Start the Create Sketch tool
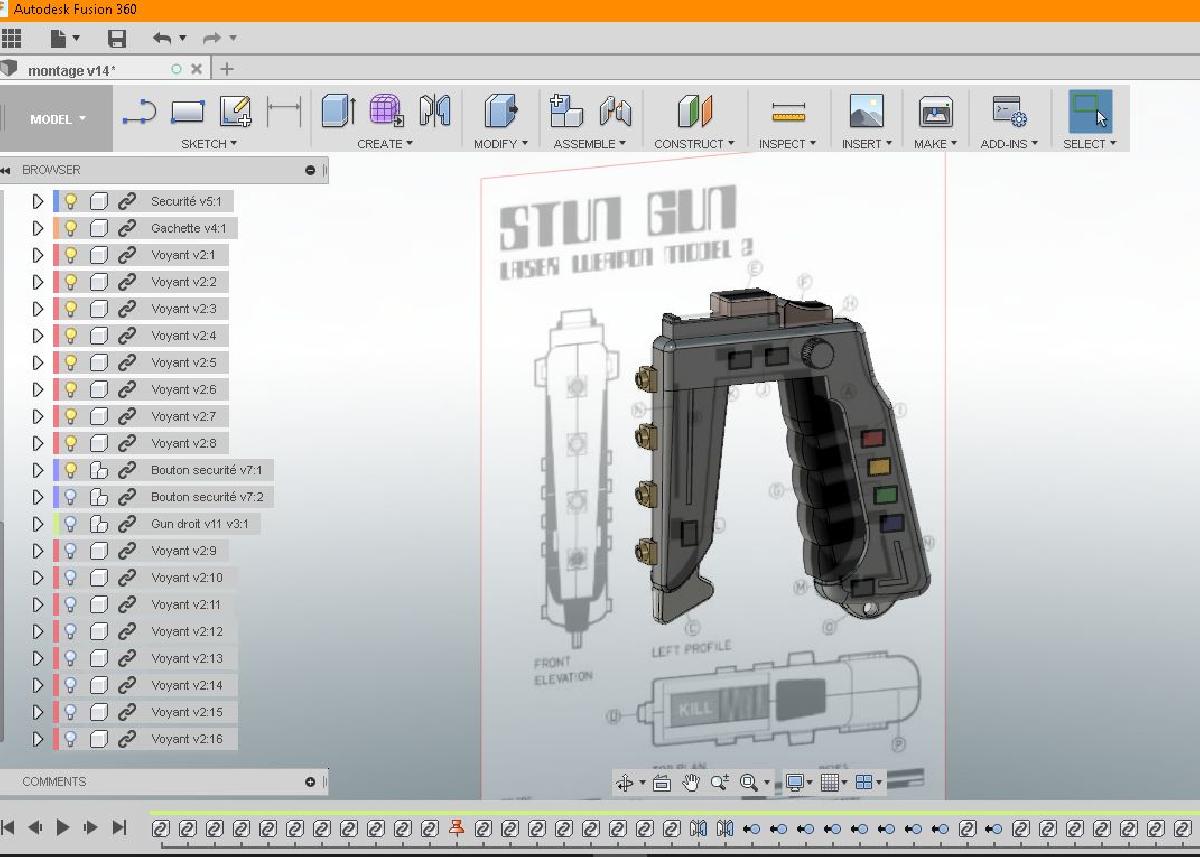The image size is (1200, 857). (x=236, y=112)
